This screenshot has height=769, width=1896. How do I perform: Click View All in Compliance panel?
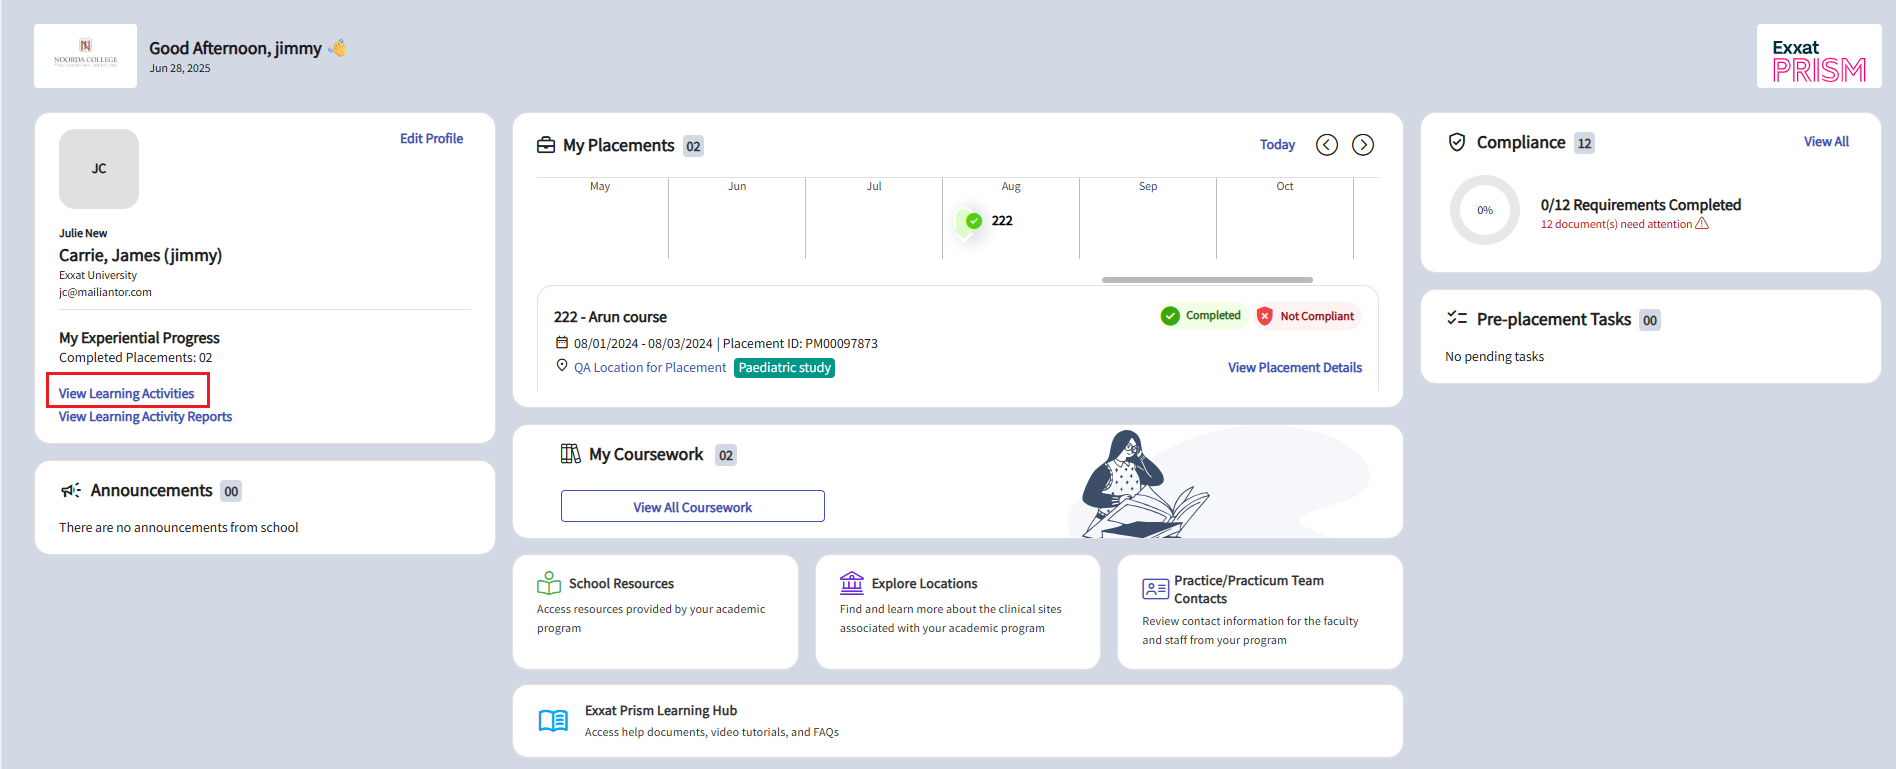1825,142
